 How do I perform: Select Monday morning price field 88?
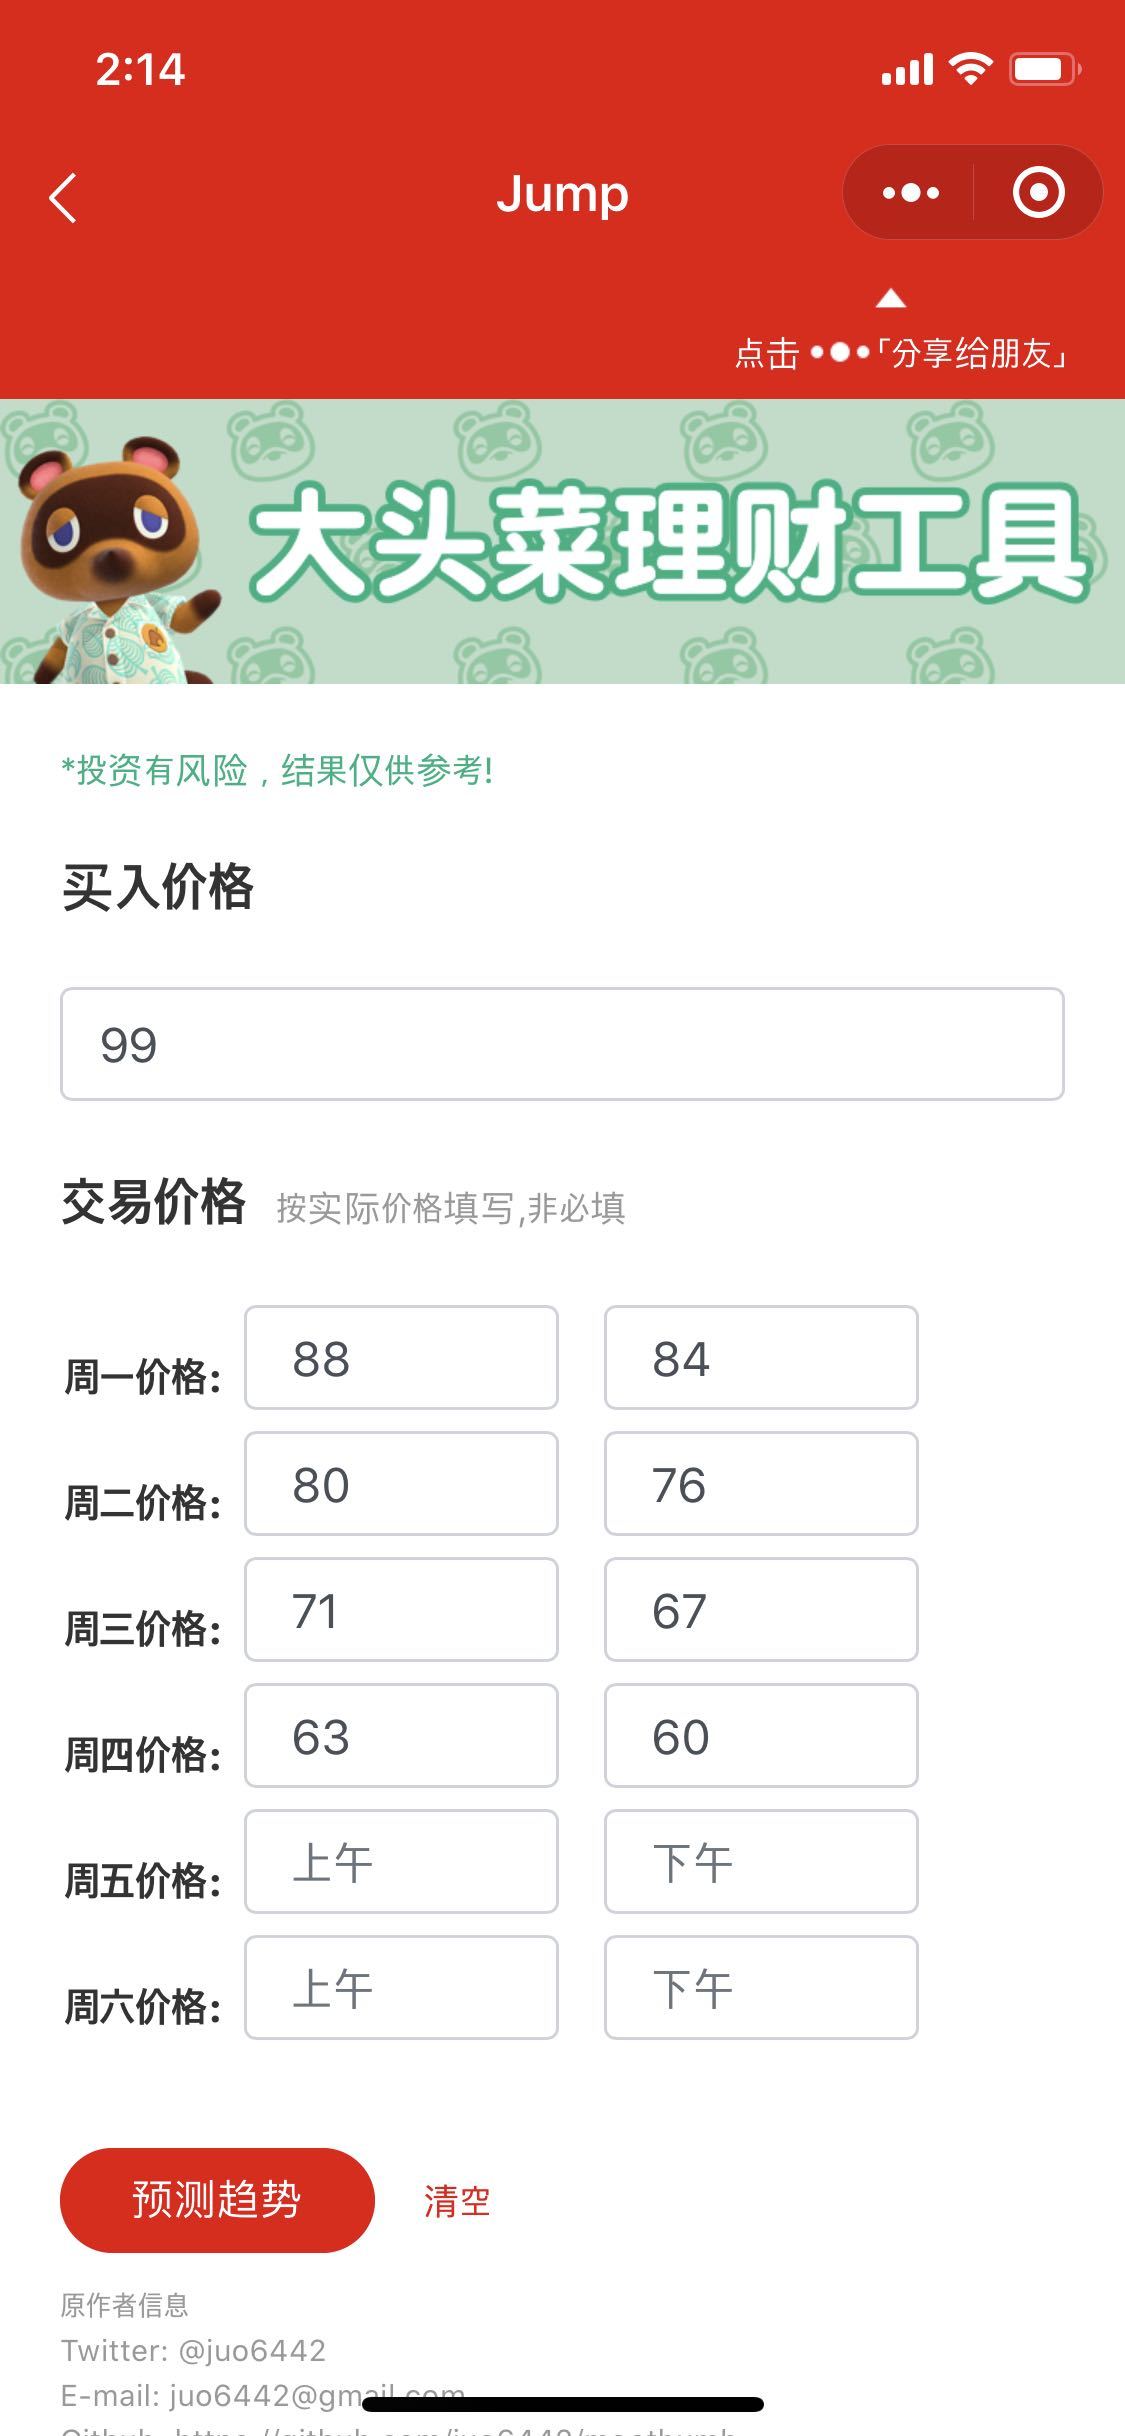[401, 1358]
